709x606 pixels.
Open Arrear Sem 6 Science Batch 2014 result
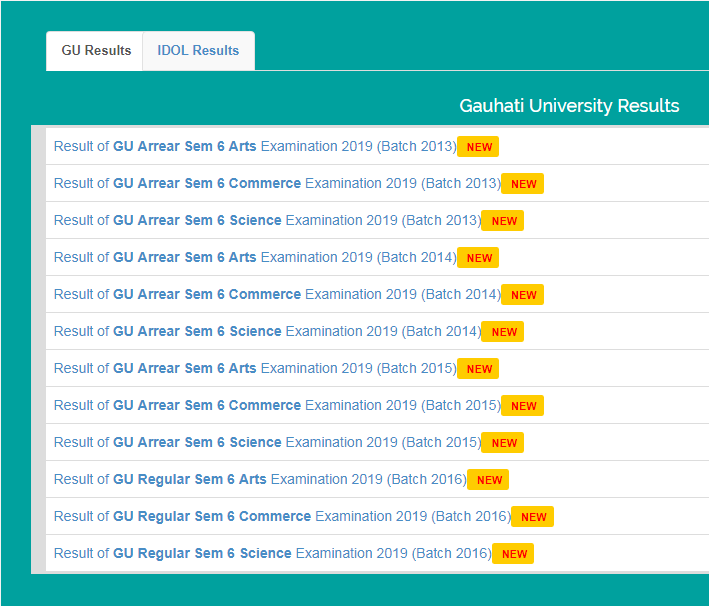(268, 331)
